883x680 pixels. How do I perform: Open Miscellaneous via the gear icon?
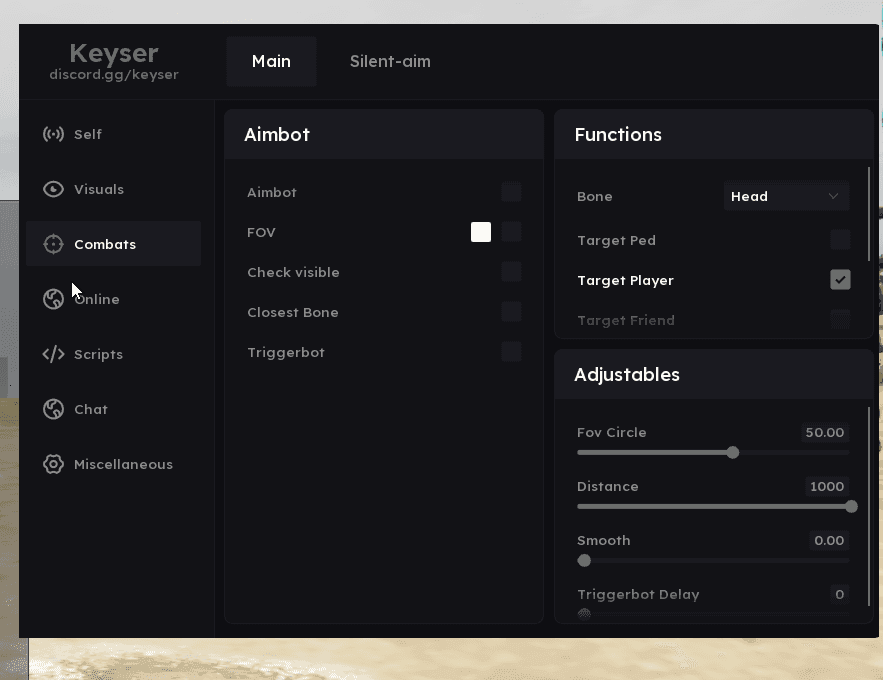pos(53,464)
